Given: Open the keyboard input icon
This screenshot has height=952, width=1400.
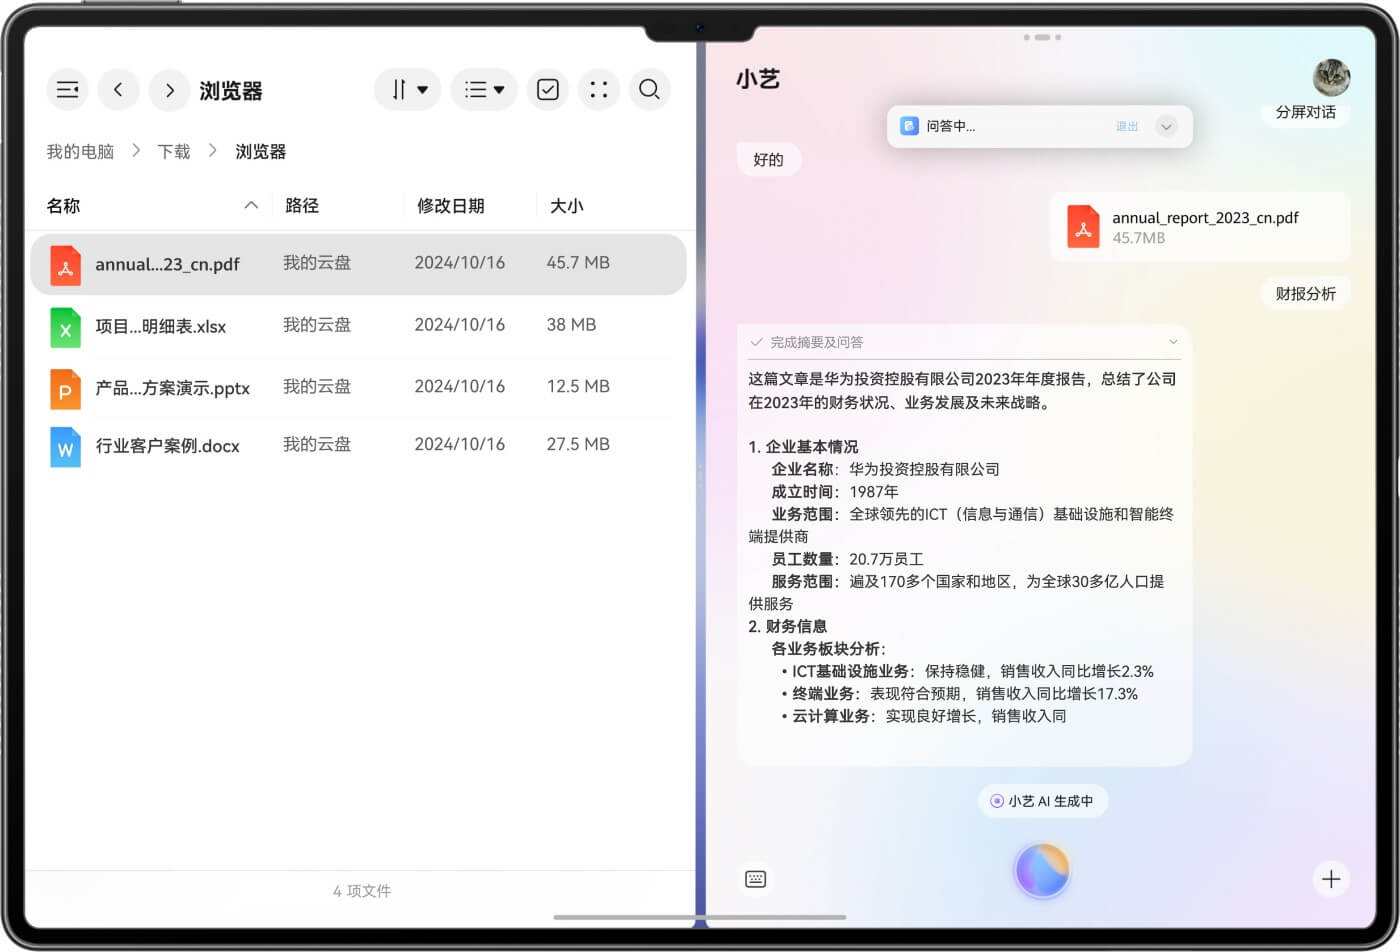Looking at the screenshot, I should click(756, 879).
